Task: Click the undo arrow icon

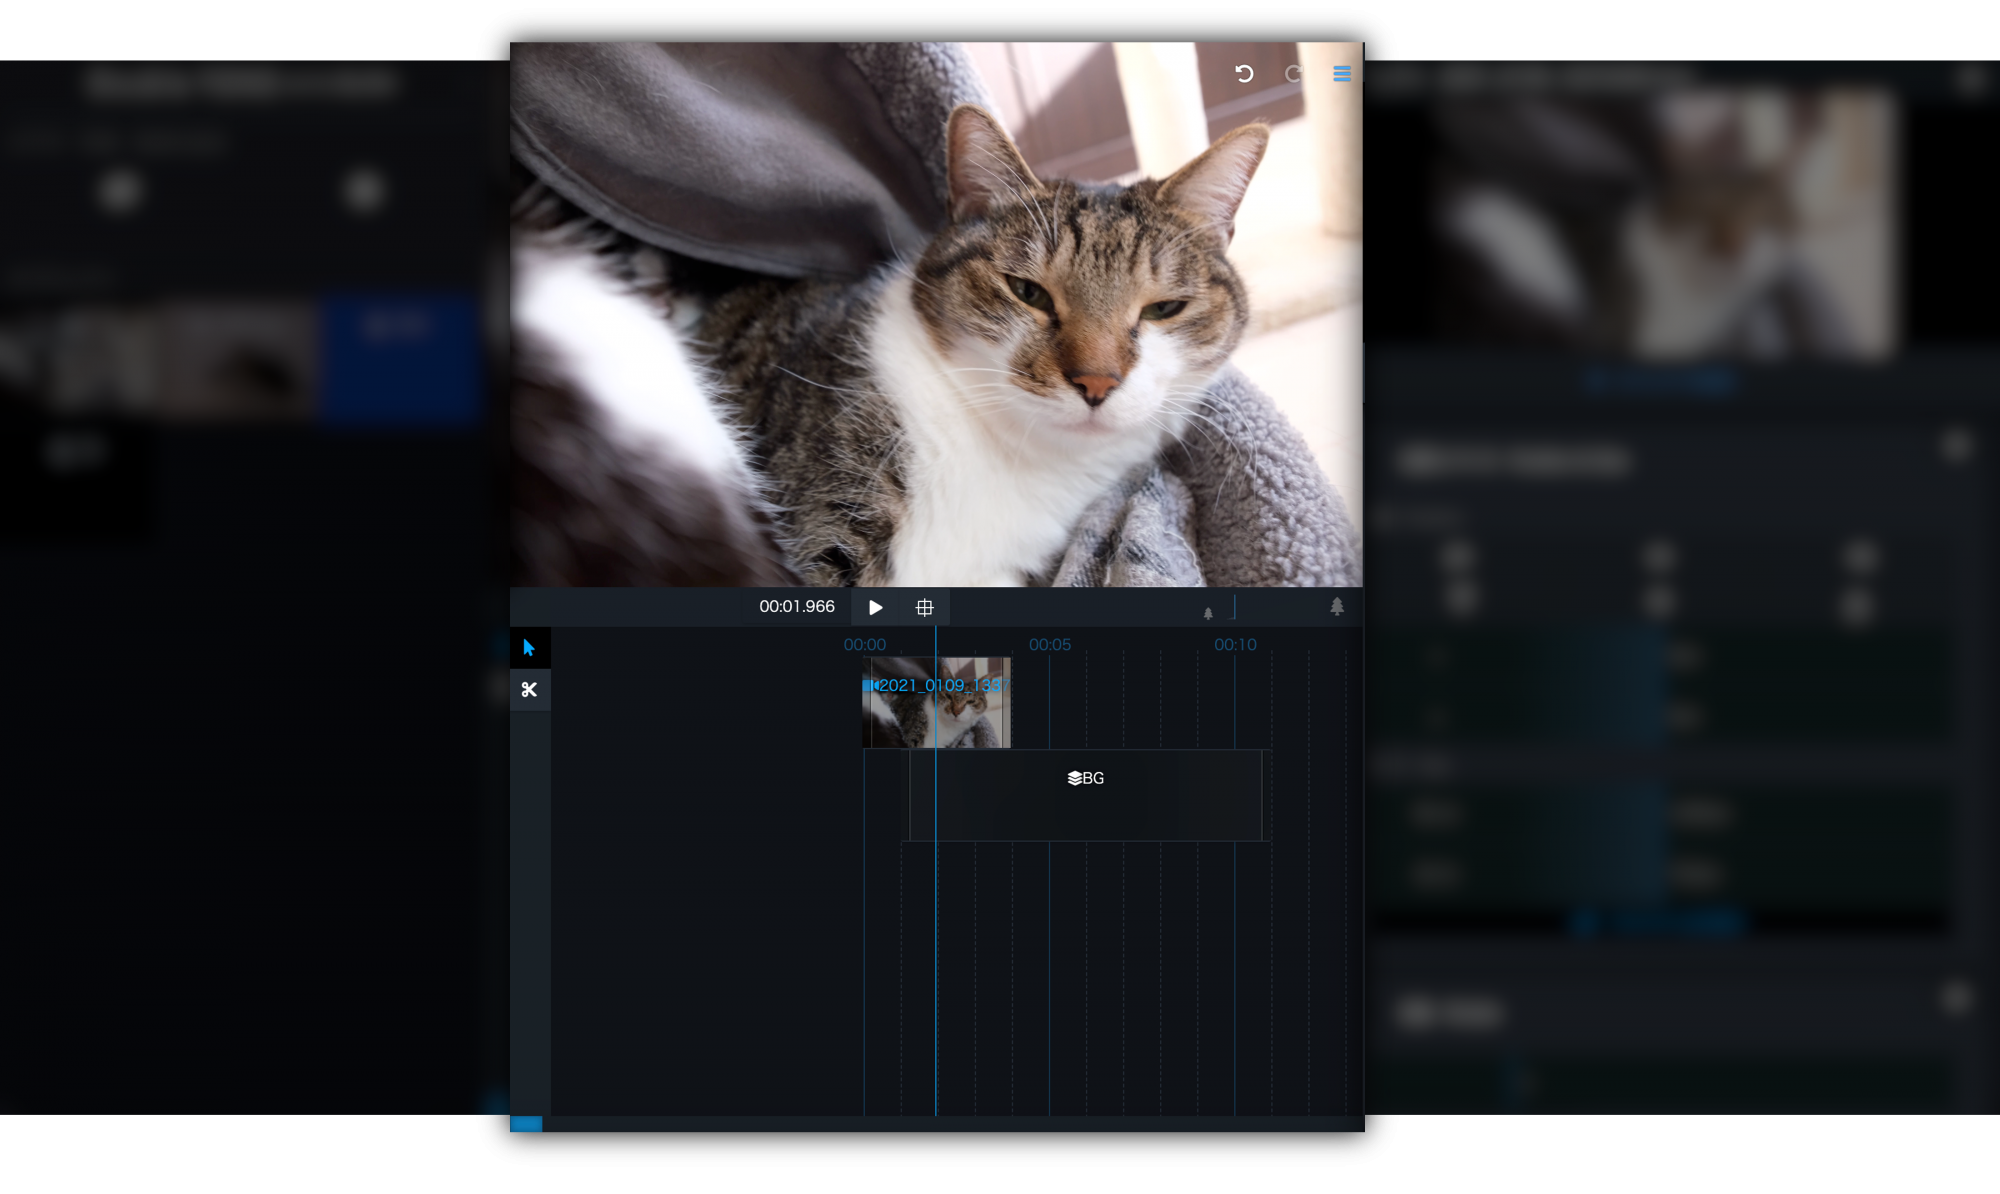Action: click(1244, 74)
